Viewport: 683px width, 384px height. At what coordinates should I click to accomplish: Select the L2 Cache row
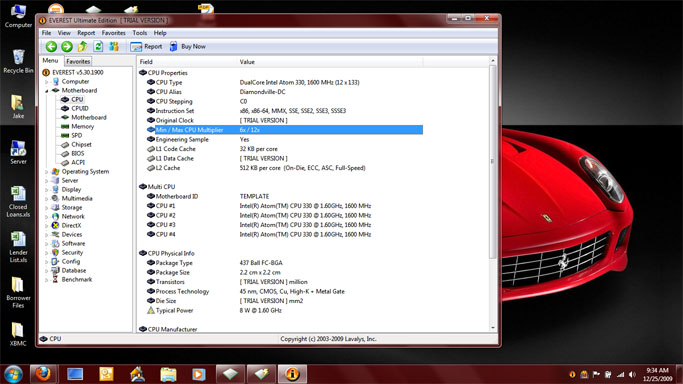coord(284,168)
